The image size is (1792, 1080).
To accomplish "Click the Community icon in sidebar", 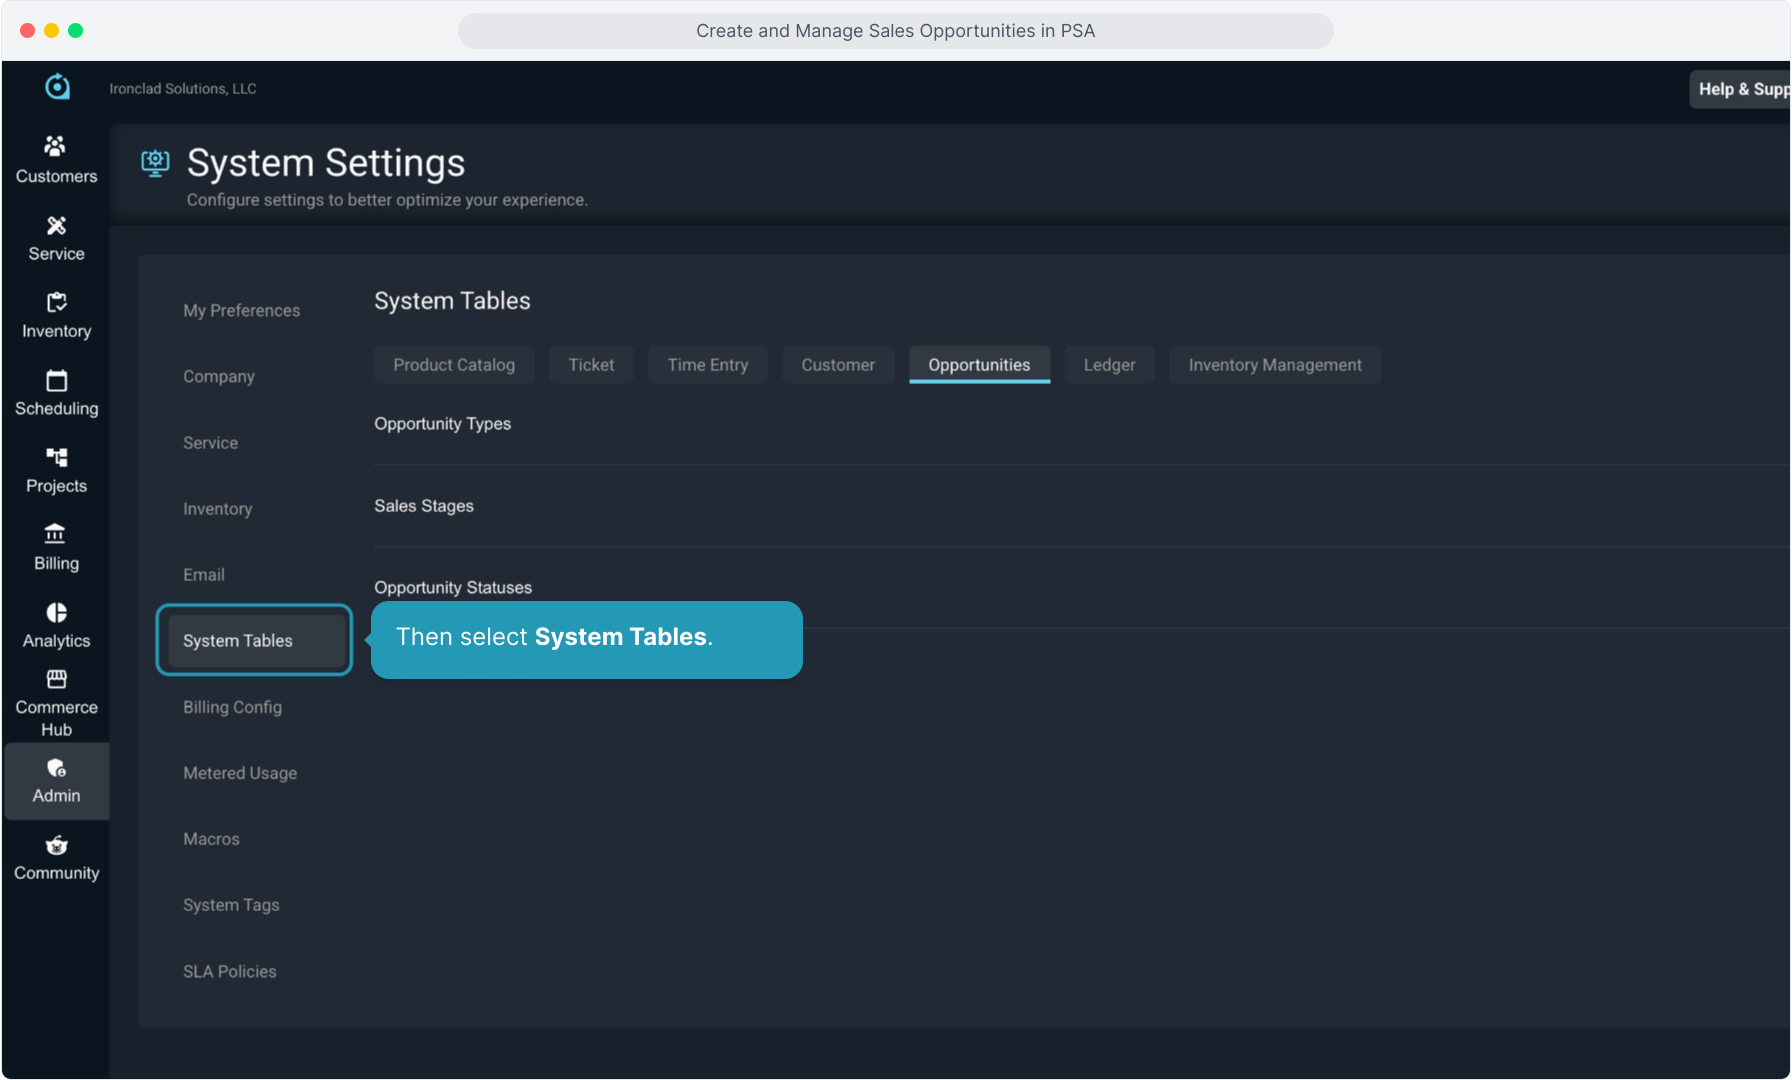I will pos(56,846).
